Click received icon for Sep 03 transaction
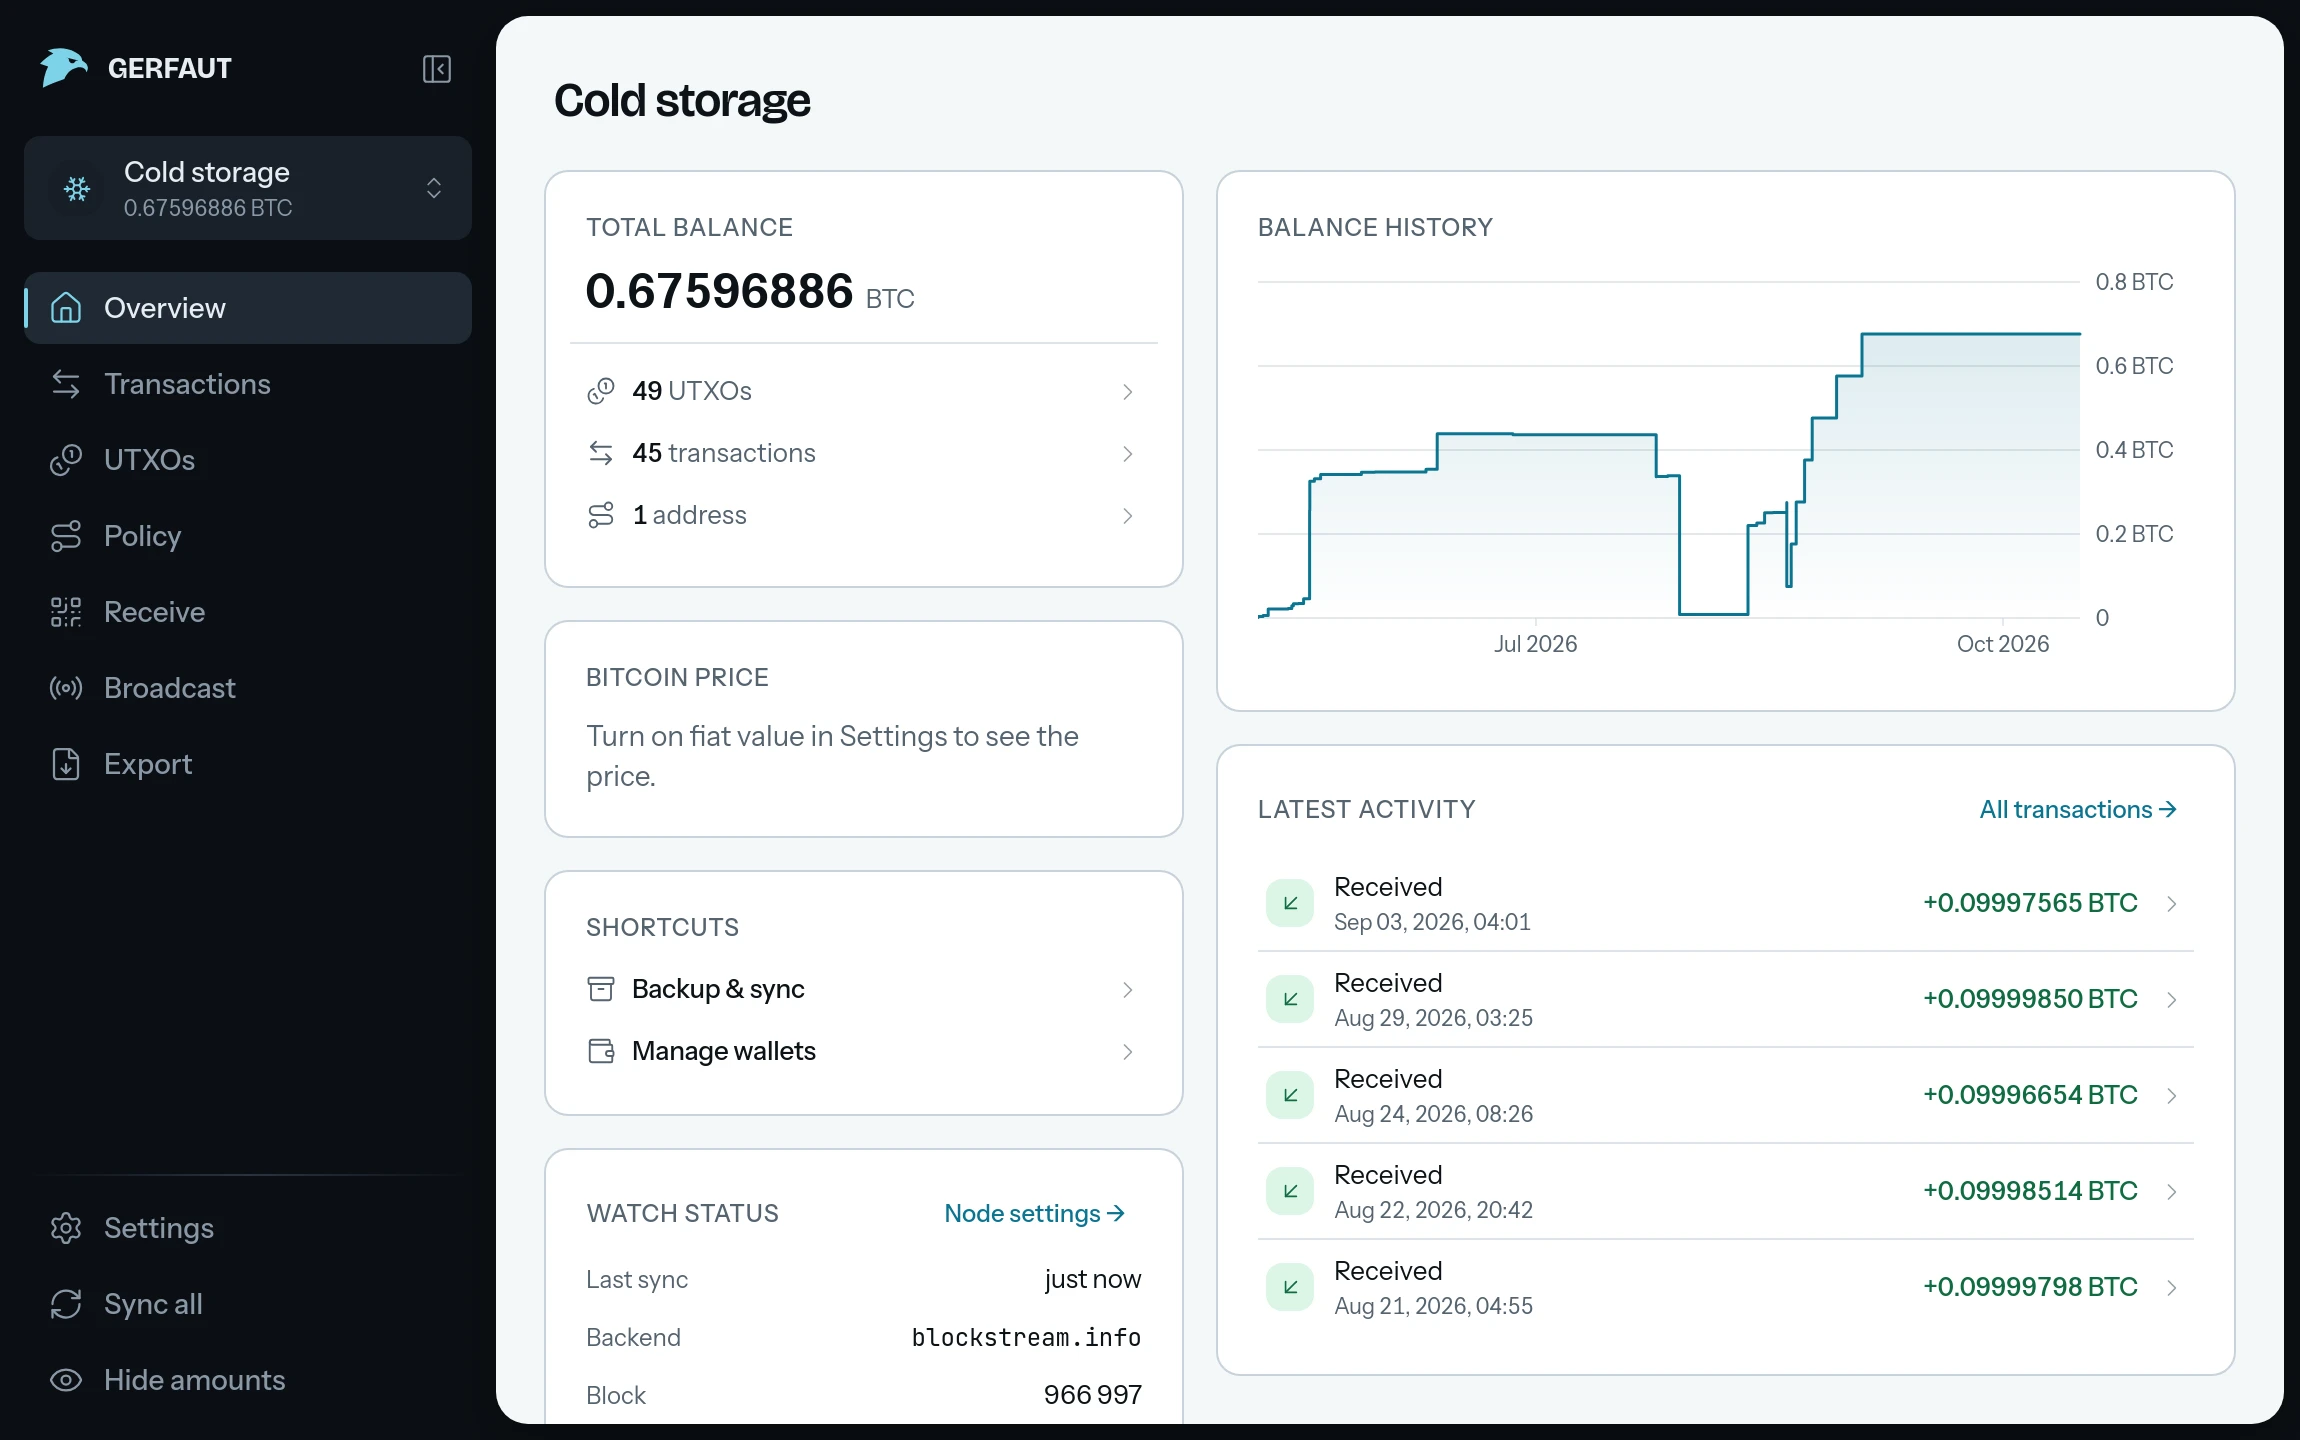The width and height of the screenshot is (2300, 1440). click(1290, 903)
